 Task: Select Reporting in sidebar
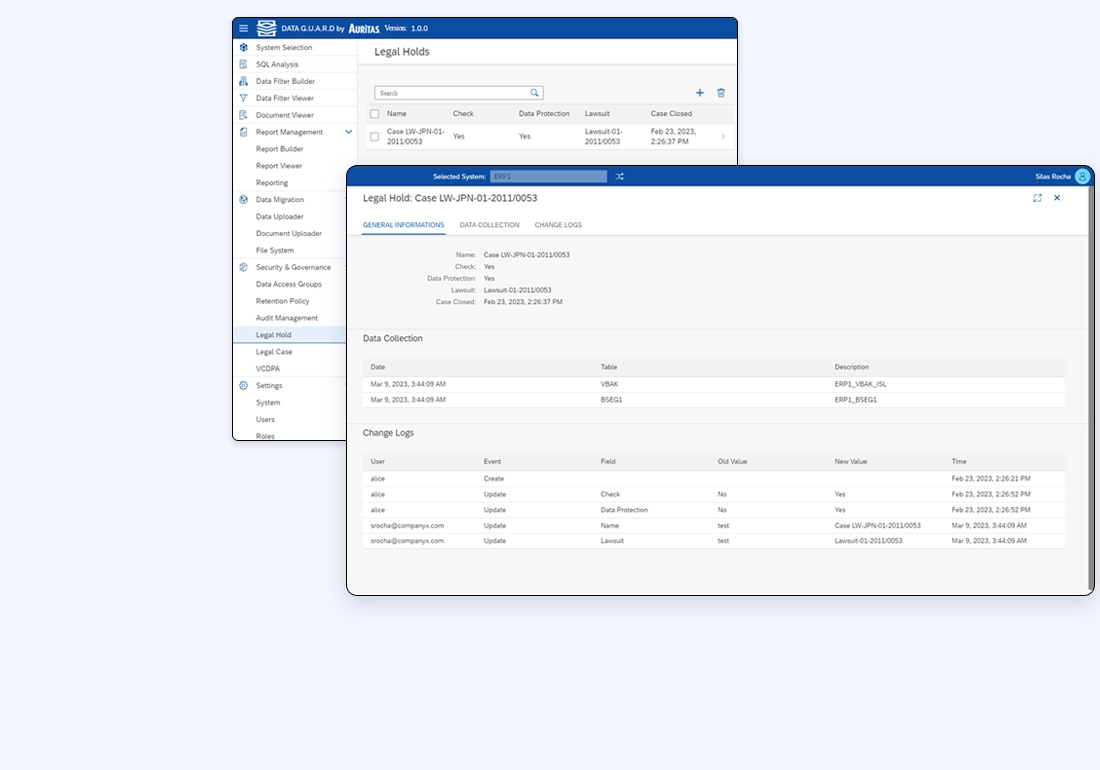coord(272,183)
